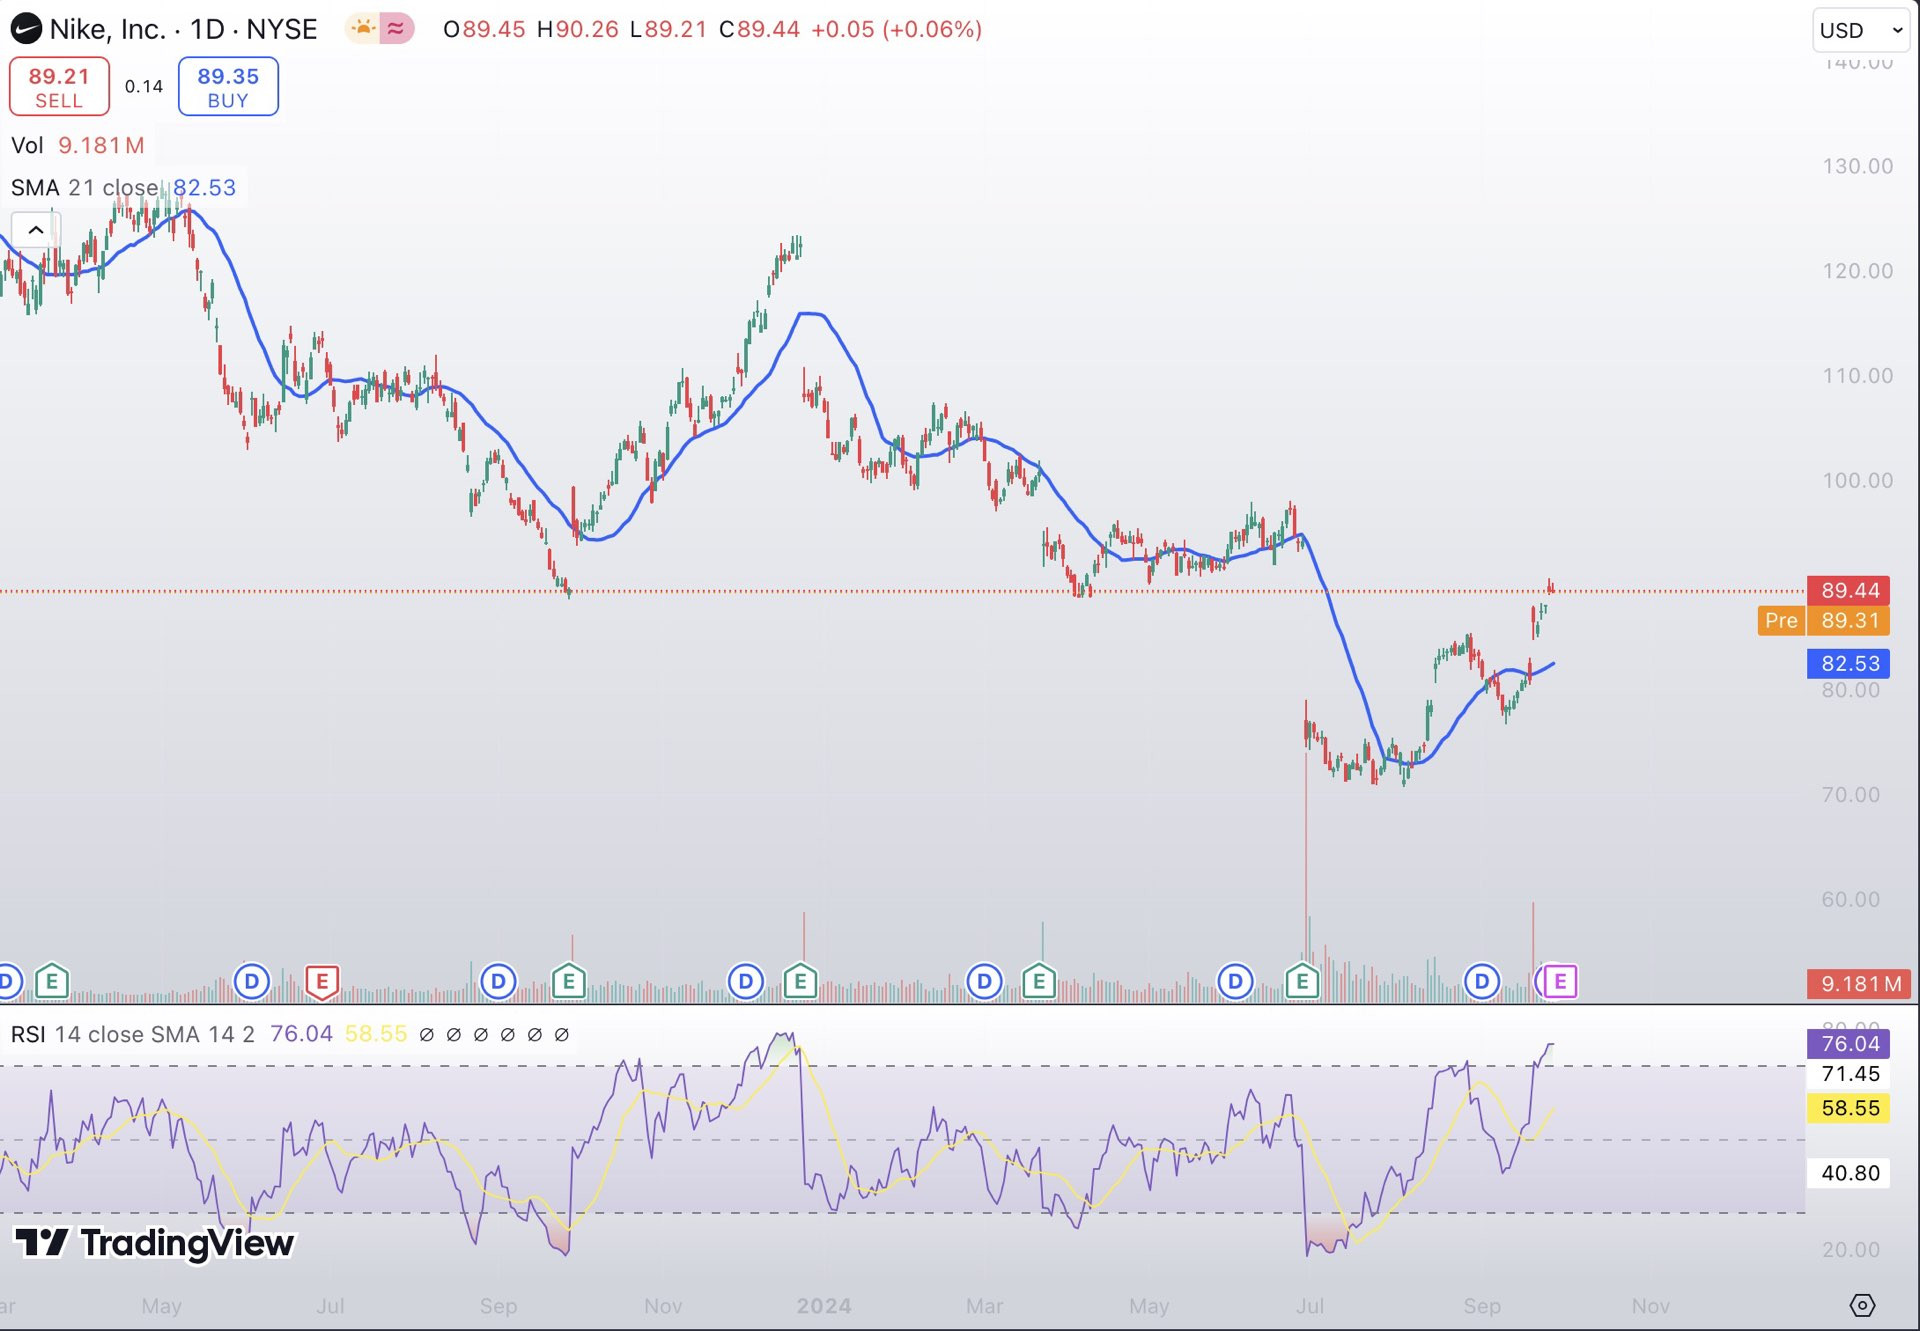This screenshot has height=1331, width=1920.
Task: Click green earnings marker nearest the chart's left edge
Action: pos(52,982)
